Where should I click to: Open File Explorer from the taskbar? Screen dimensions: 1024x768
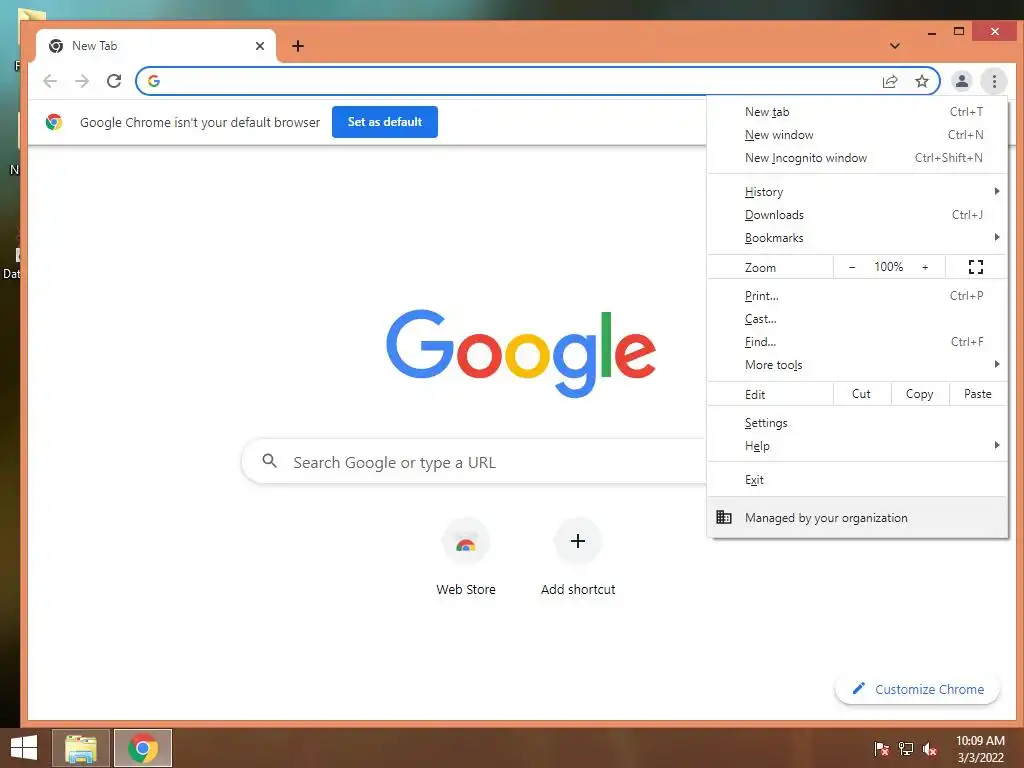tap(81, 748)
